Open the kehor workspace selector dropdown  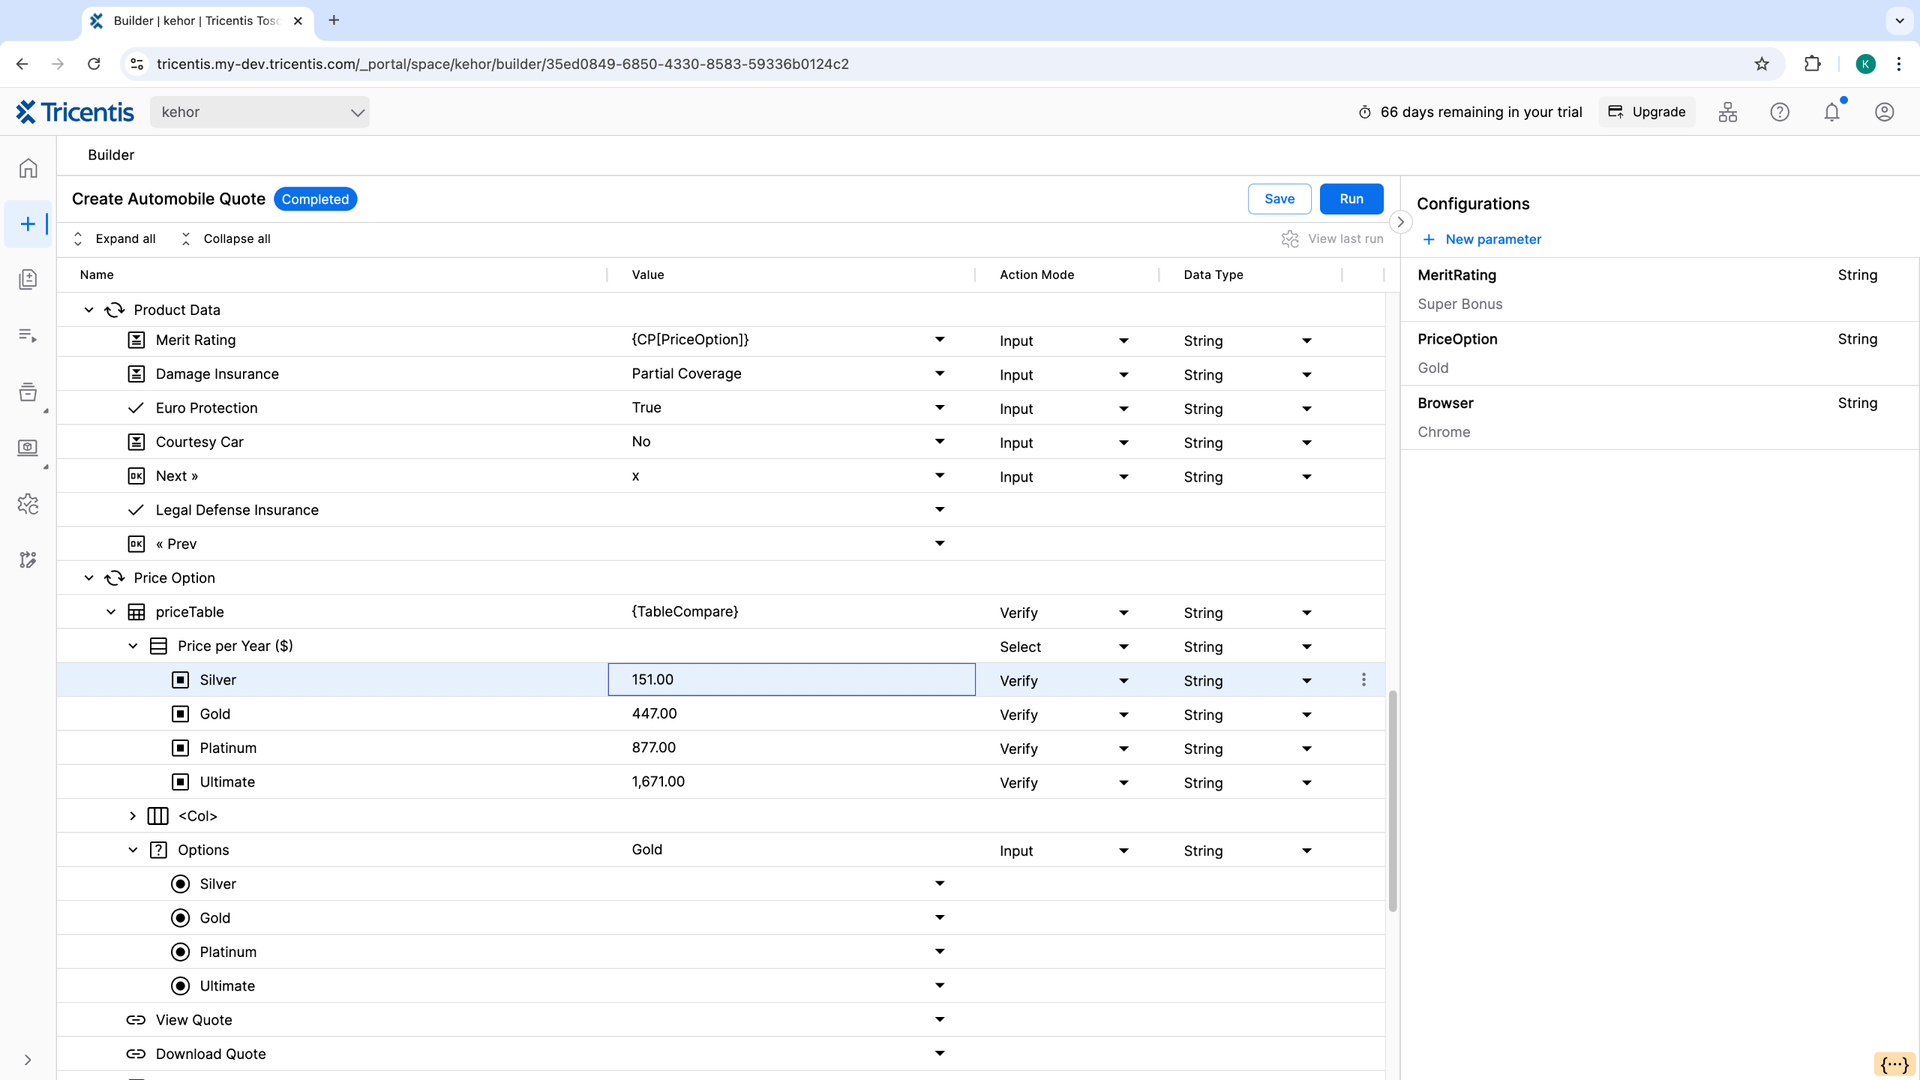pyautogui.click(x=259, y=112)
